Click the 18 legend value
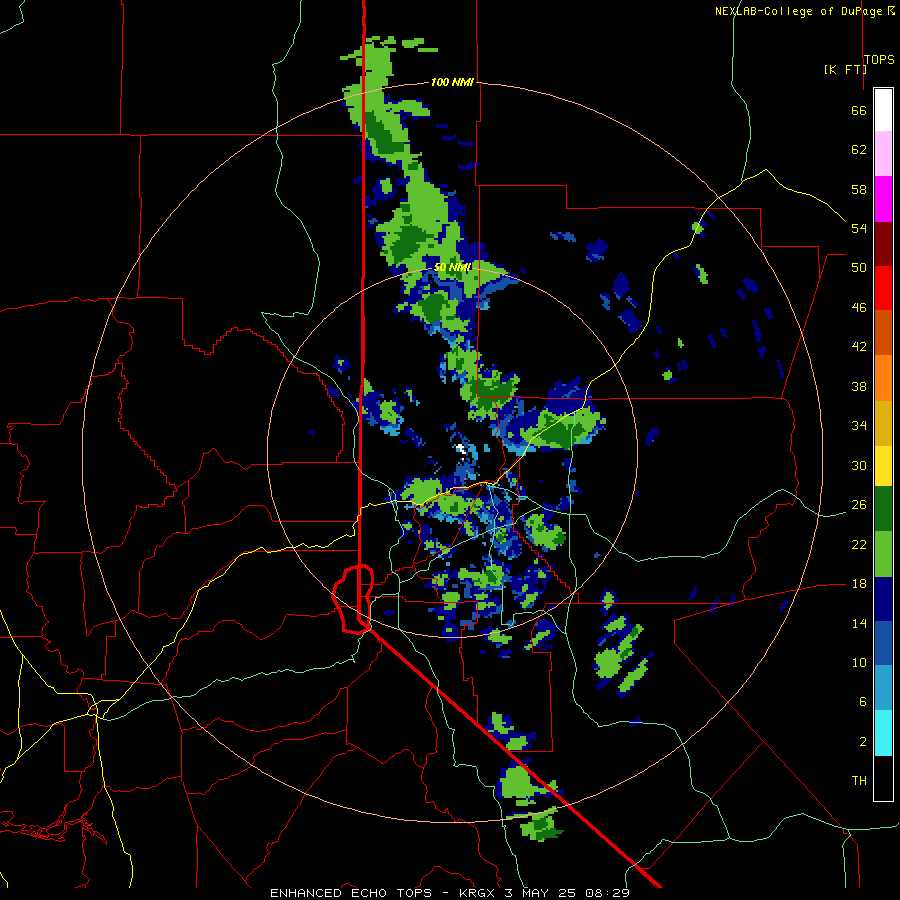This screenshot has height=900, width=900. [859, 584]
